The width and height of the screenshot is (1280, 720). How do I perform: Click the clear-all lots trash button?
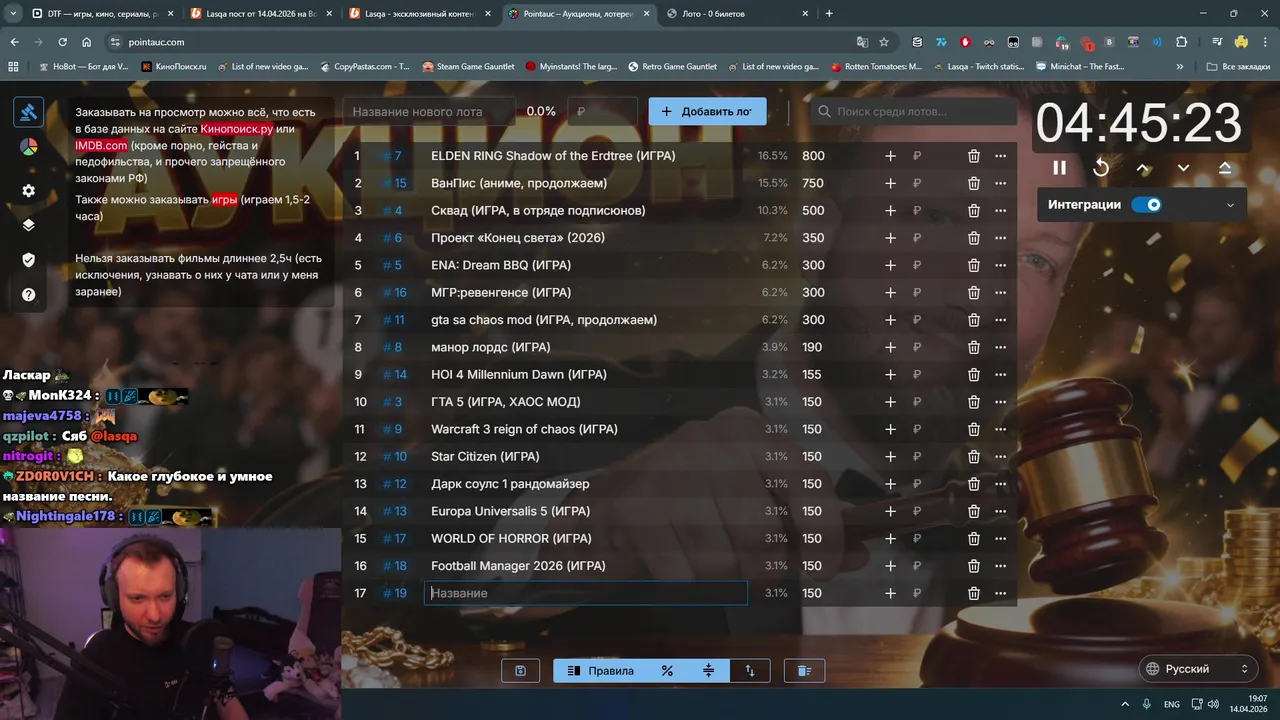click(804, 671)
